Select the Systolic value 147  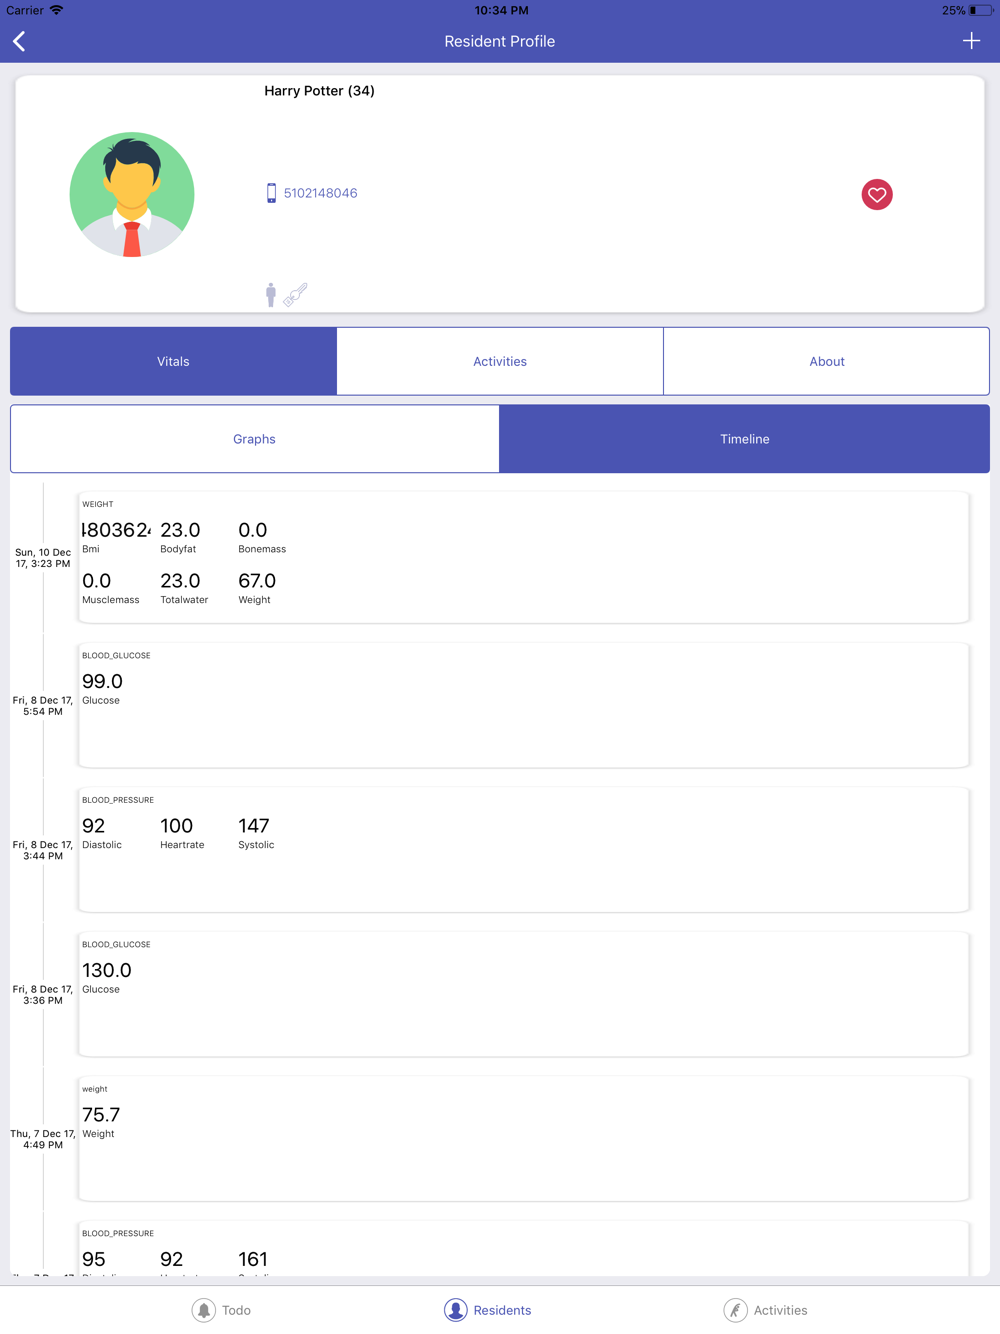(x=254, y=826)
